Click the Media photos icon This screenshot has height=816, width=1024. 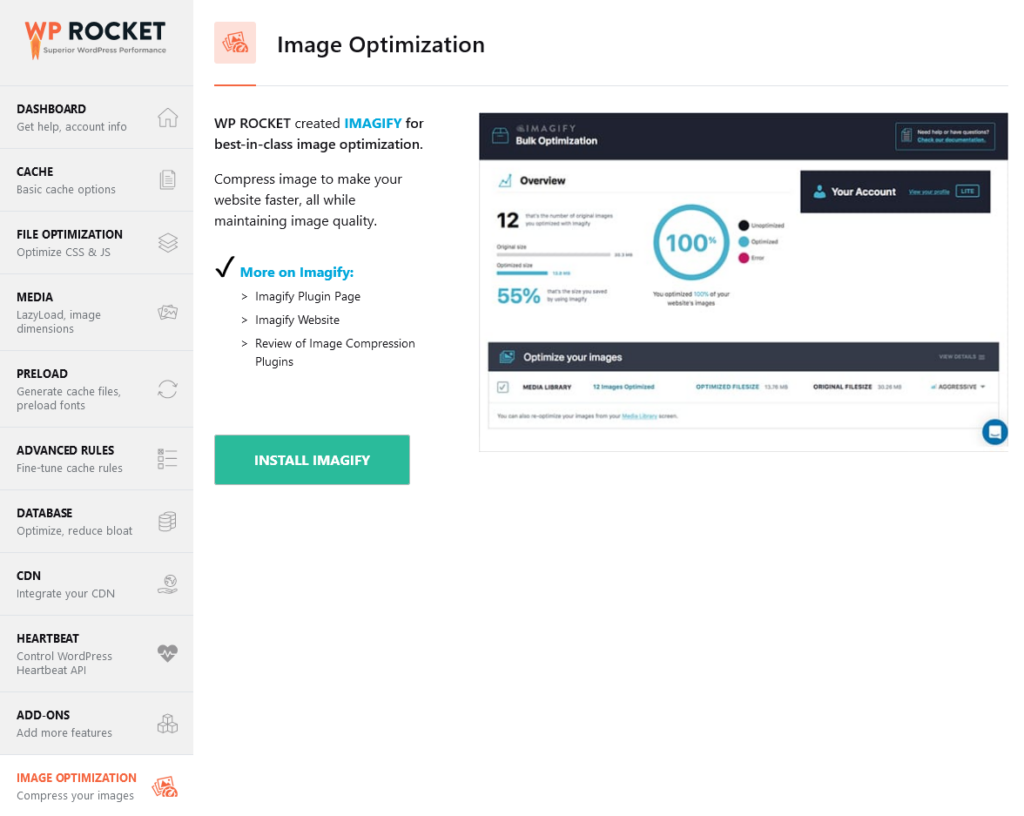(168, 312)
